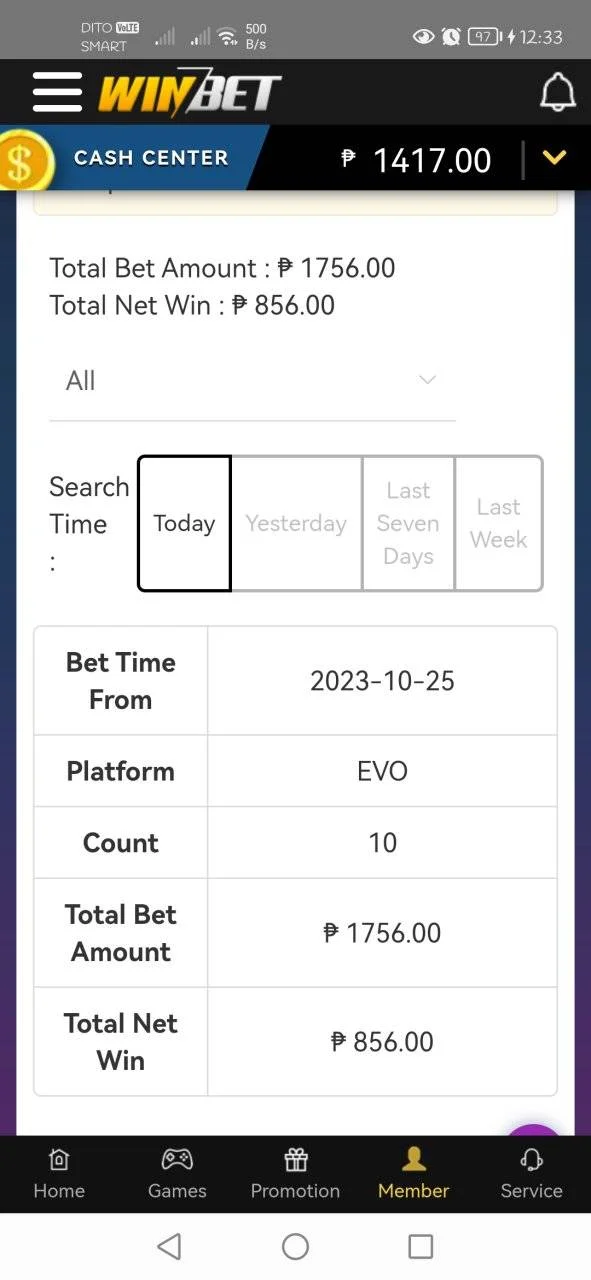Select Last Seven Days filter

(408, 523)
